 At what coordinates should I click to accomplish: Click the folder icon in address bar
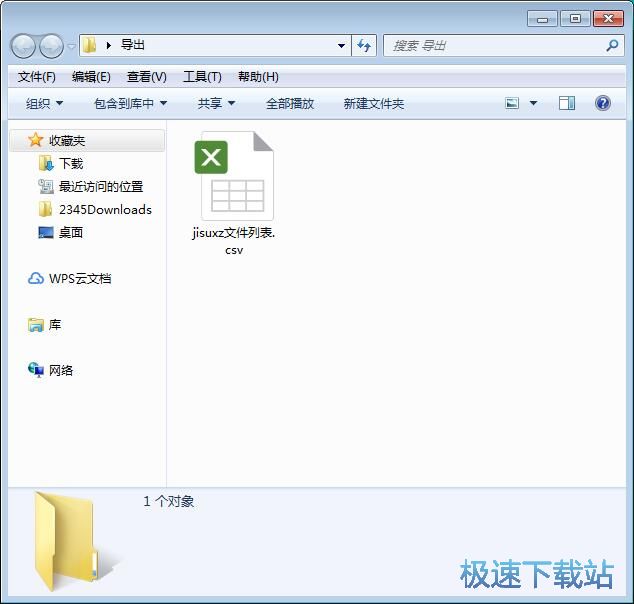click(x=89, y=45)
